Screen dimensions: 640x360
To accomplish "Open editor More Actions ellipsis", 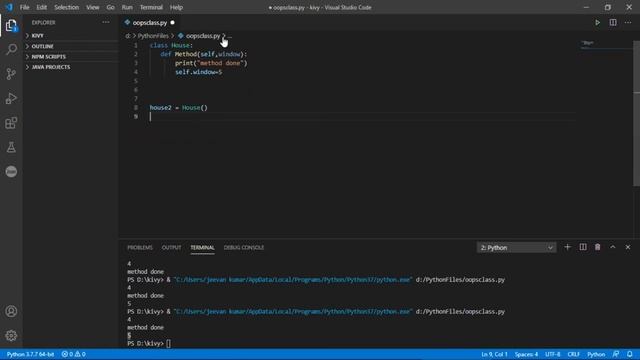I will pos(628,22).
